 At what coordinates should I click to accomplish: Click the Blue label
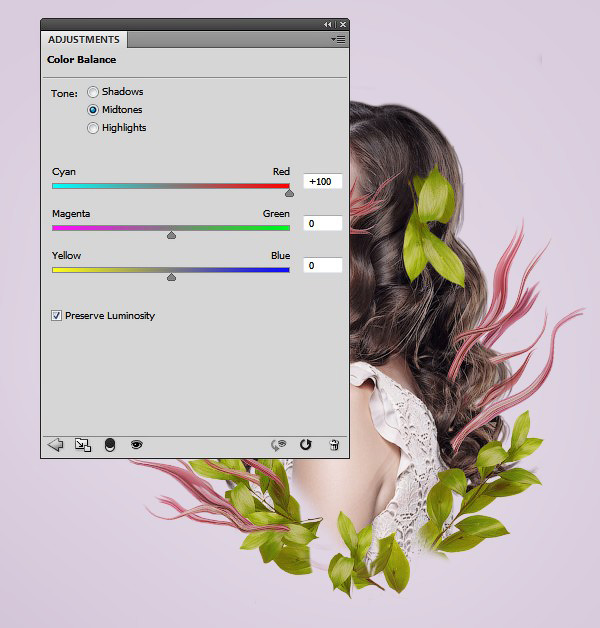click(280, 256)
